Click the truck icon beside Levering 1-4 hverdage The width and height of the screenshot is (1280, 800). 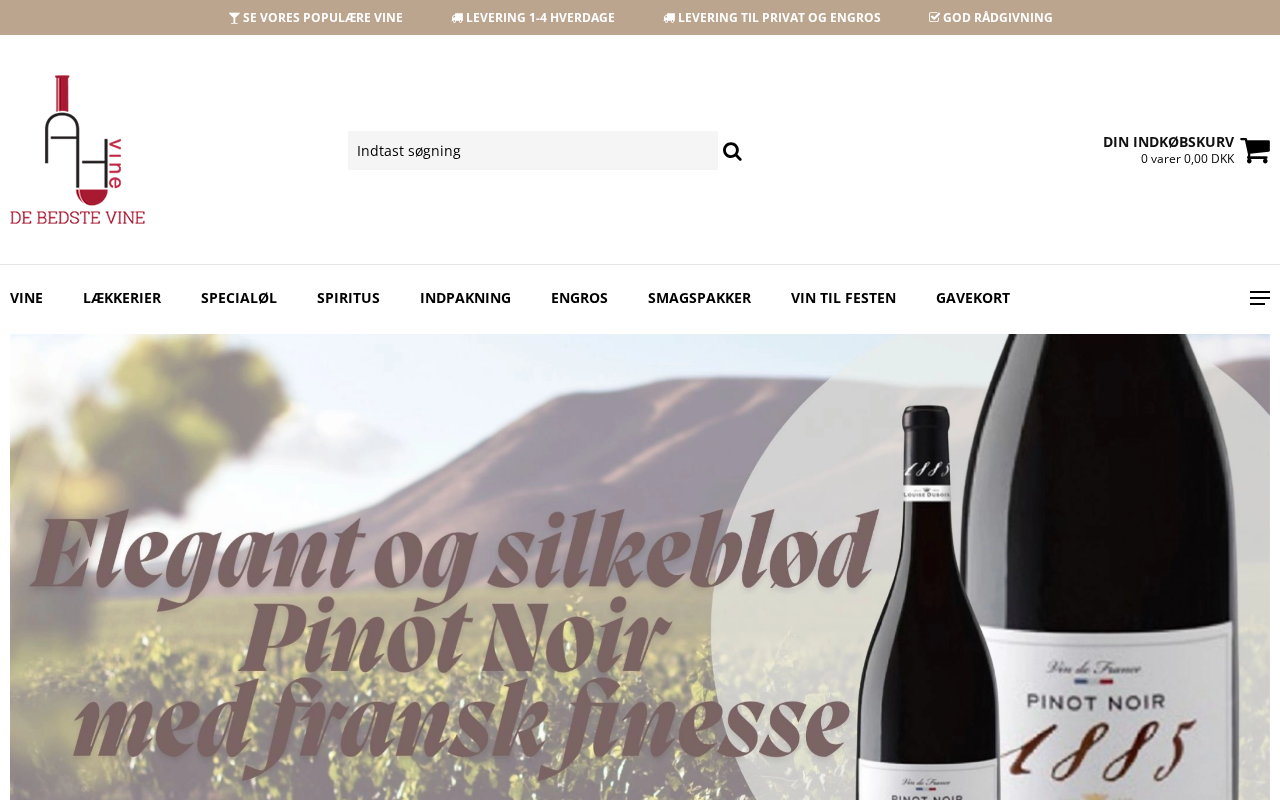click(457, 18)
